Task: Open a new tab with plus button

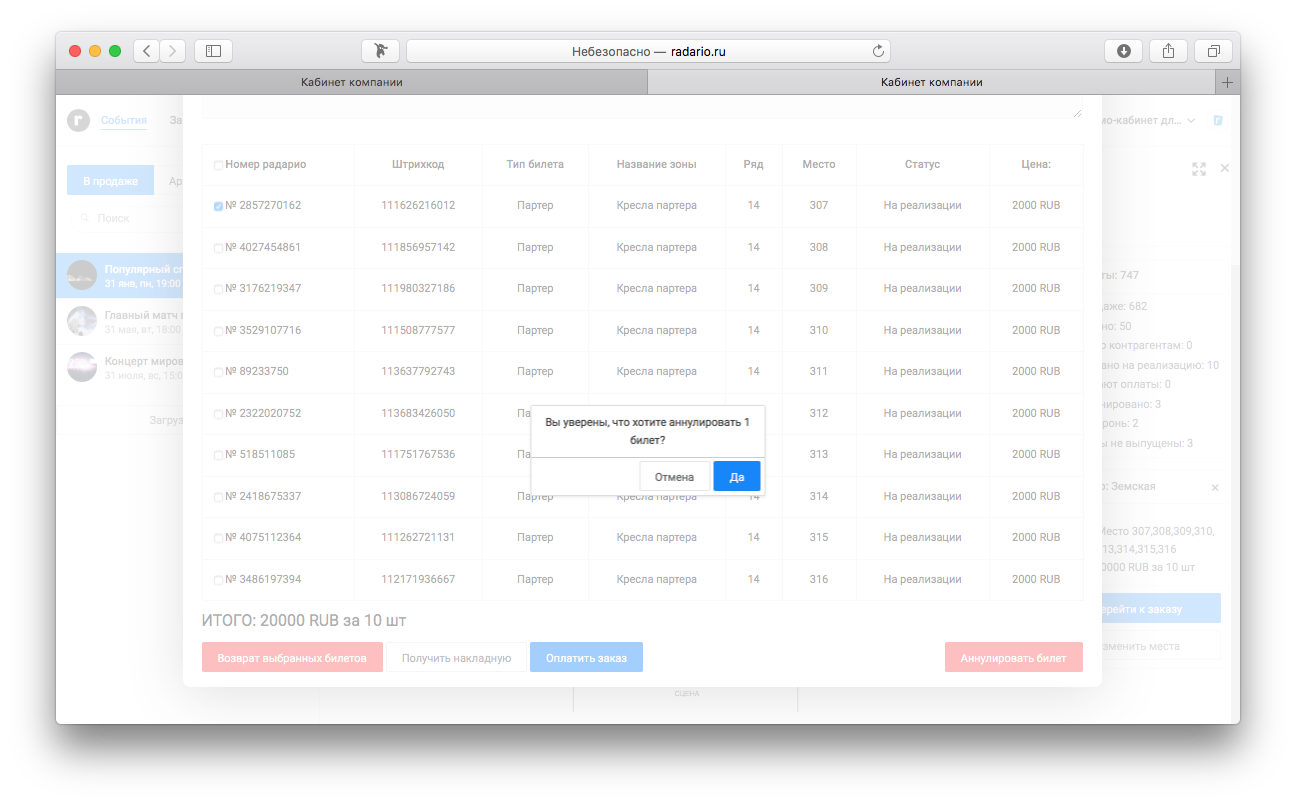Action: click(1228, 82)
